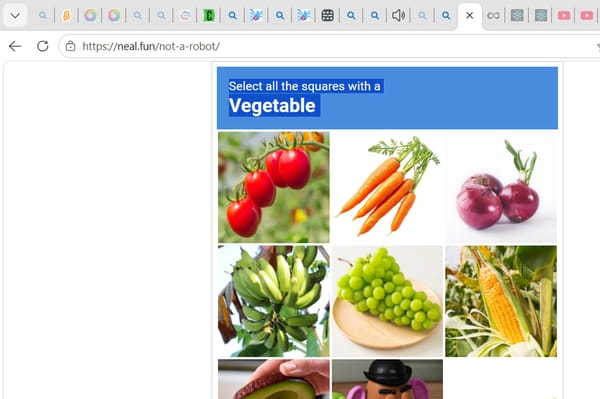Close the active neal.fun tab

(470, 16)
